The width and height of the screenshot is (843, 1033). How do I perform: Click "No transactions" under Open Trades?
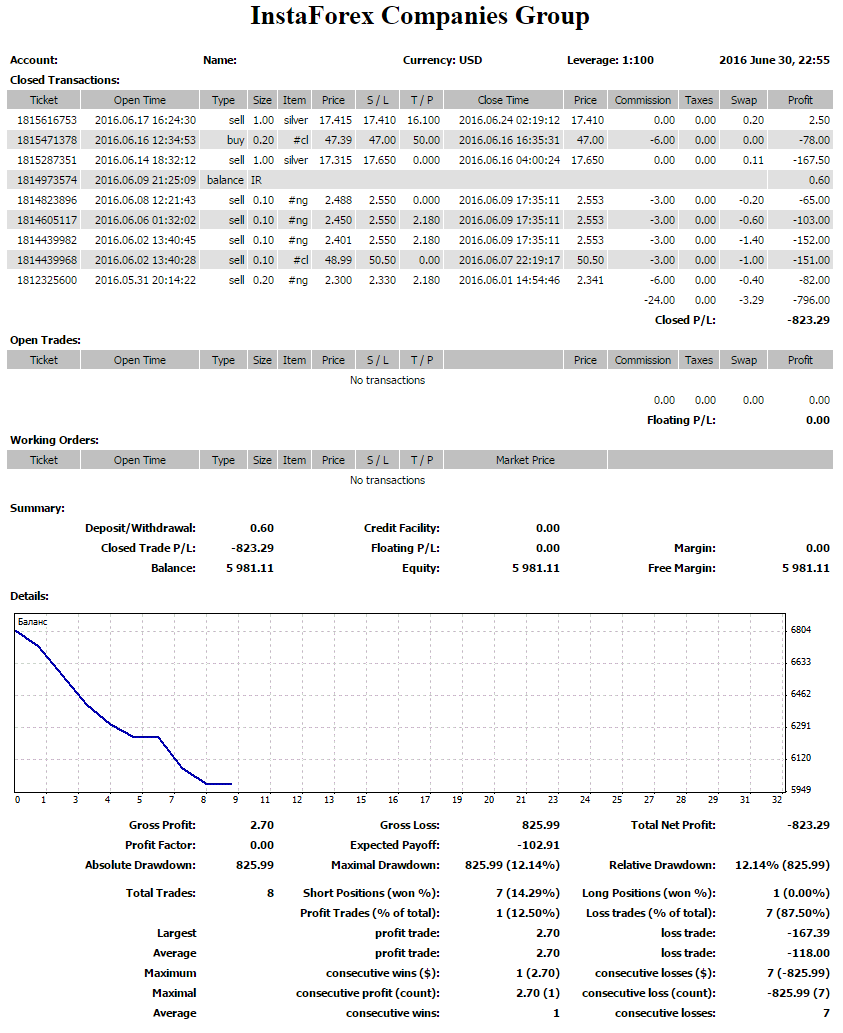387,380
